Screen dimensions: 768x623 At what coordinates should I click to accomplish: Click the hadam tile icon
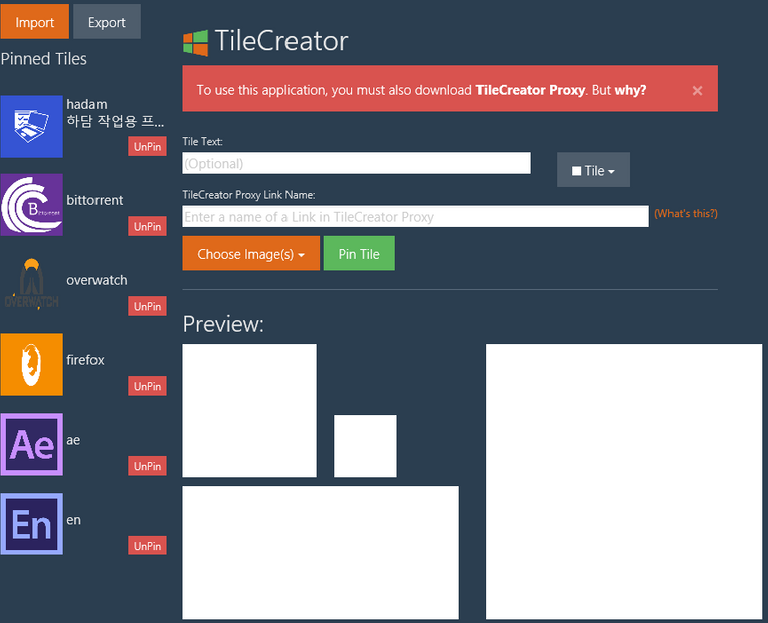(x=31, y=126)
